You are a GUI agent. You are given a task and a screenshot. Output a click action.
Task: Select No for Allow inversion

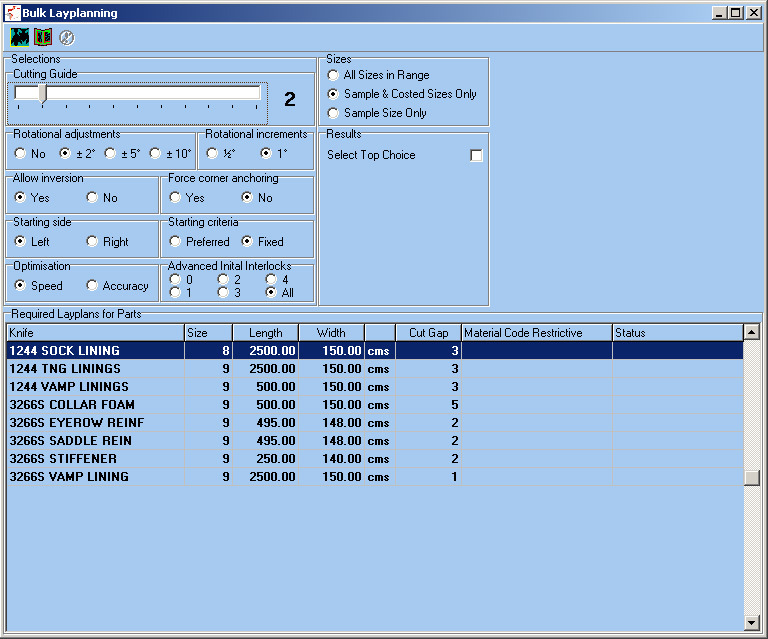[92, 197]
